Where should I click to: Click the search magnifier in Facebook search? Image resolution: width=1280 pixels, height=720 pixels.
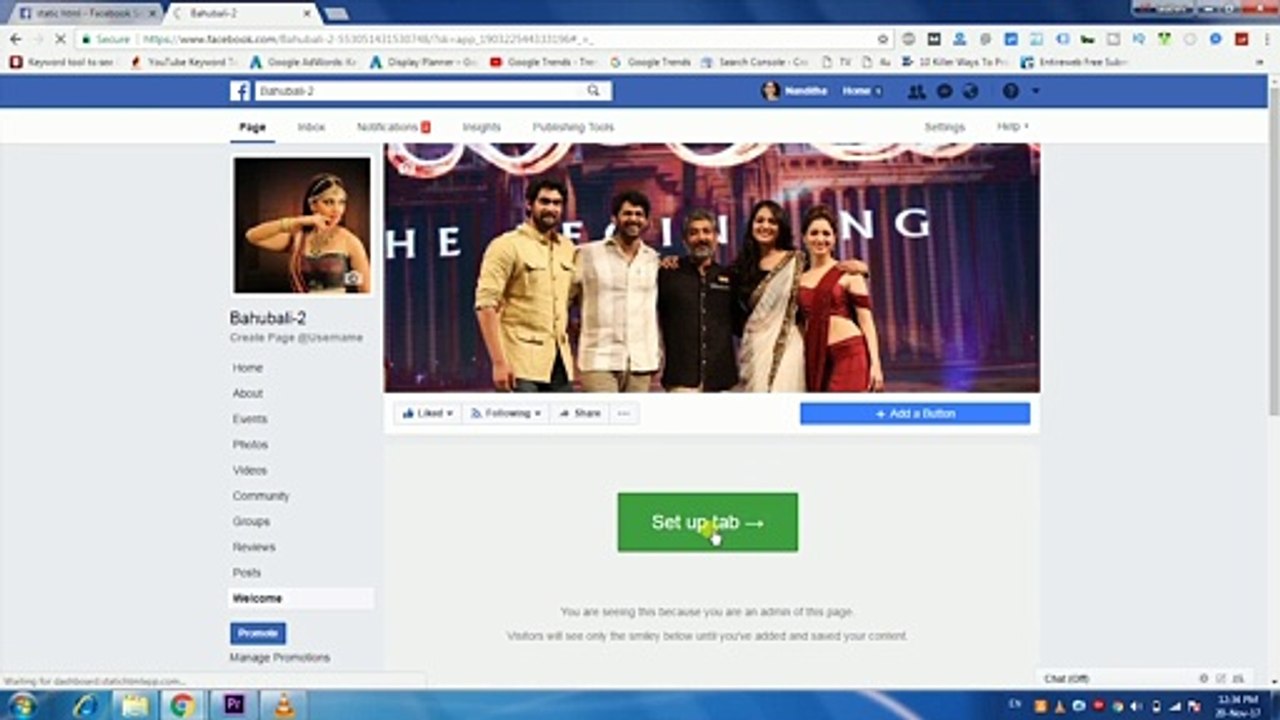(593, 91)
